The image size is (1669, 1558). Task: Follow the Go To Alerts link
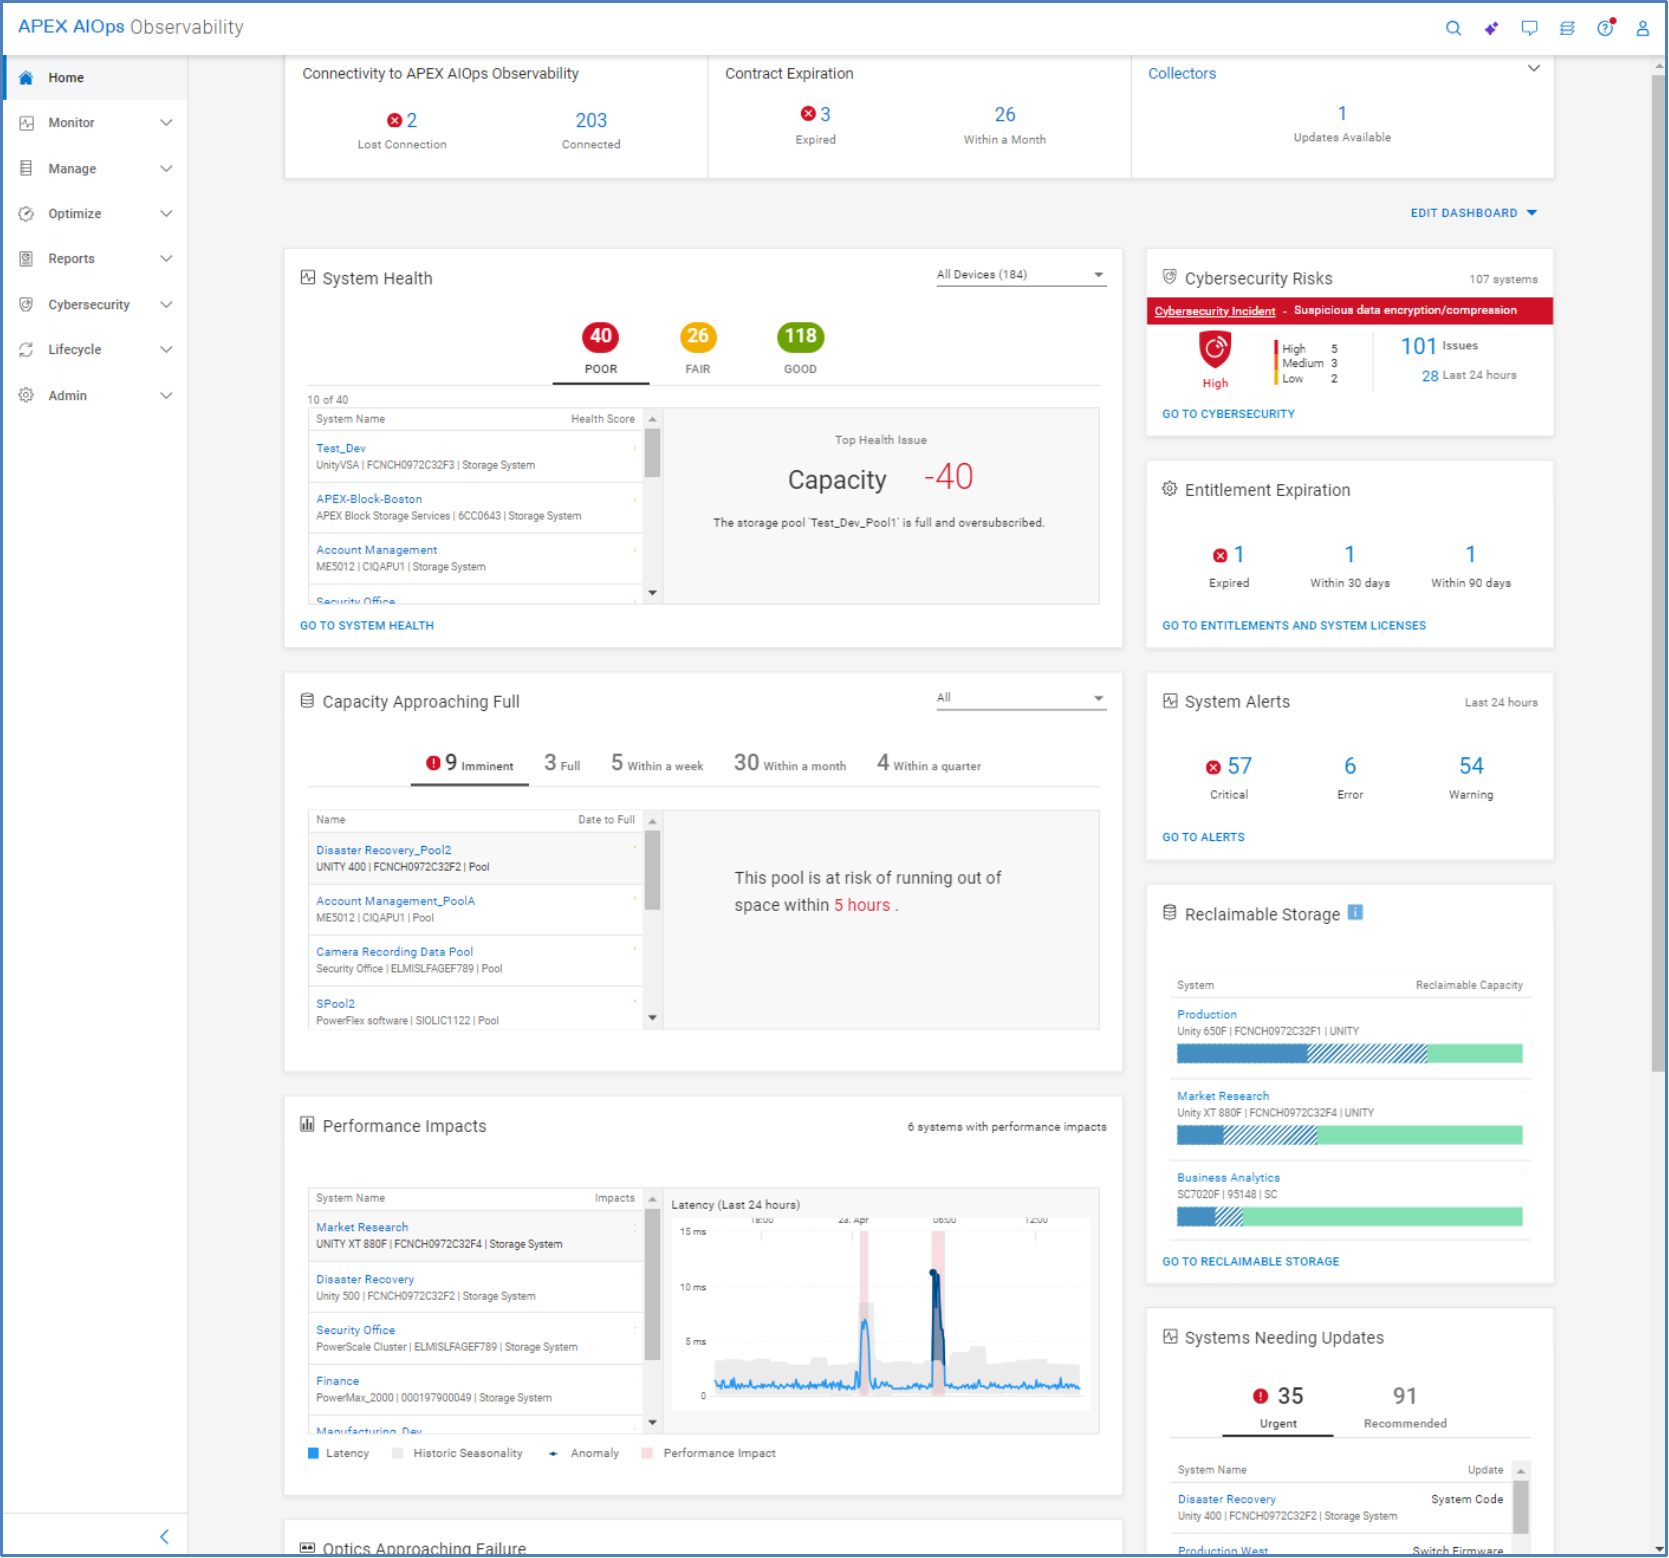point(1203,838)
